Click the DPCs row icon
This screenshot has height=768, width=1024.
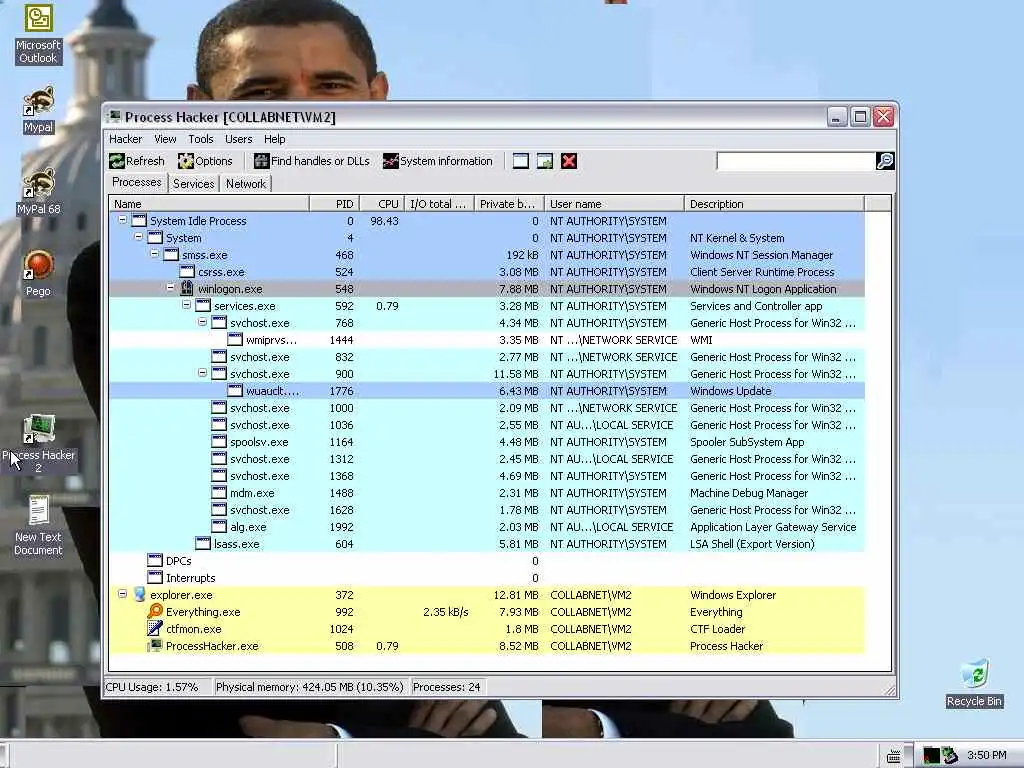tap(155, 560)
